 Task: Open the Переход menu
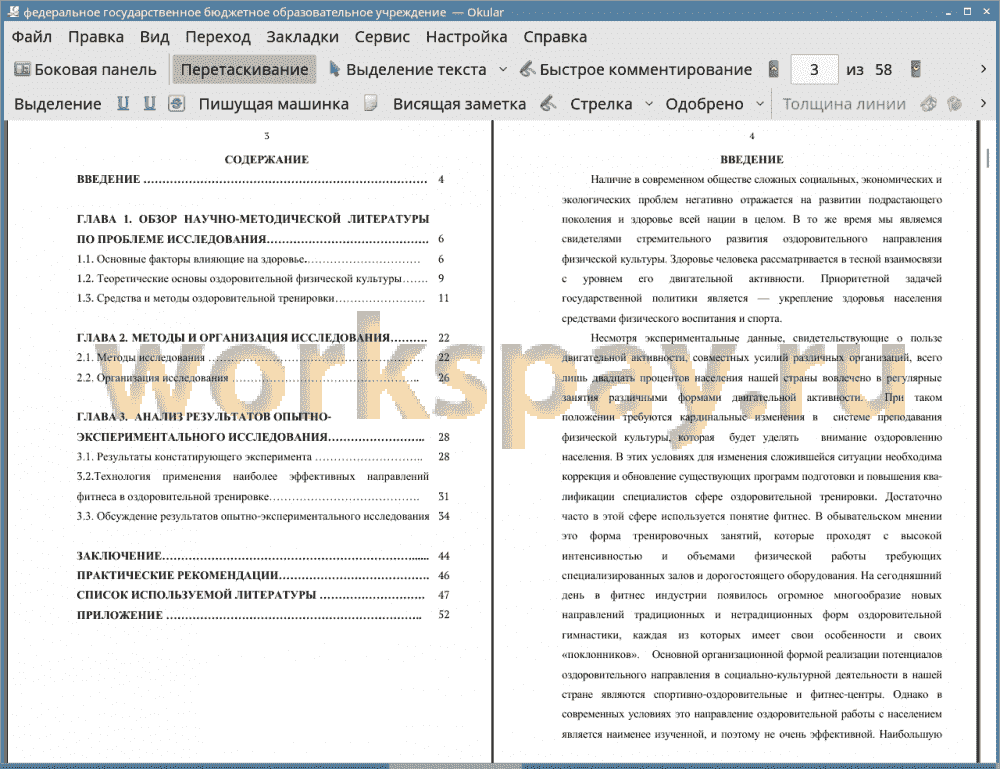(x=217, y=37)
